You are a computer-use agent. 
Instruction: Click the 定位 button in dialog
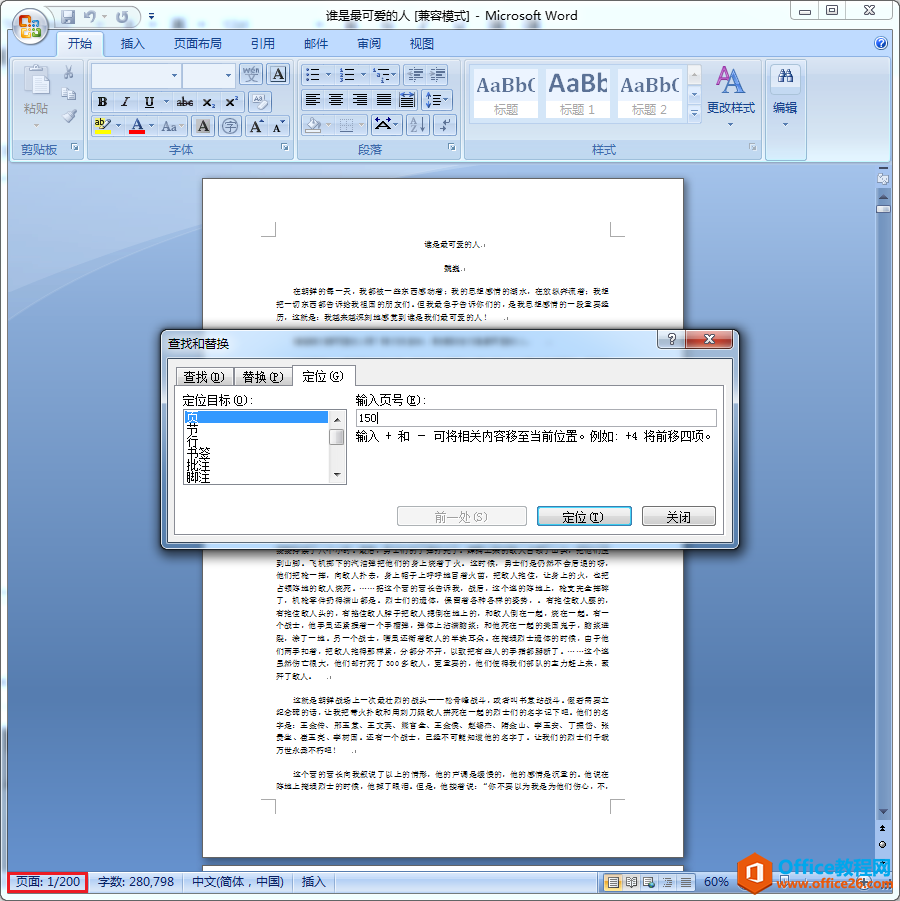tap(584, 517)
